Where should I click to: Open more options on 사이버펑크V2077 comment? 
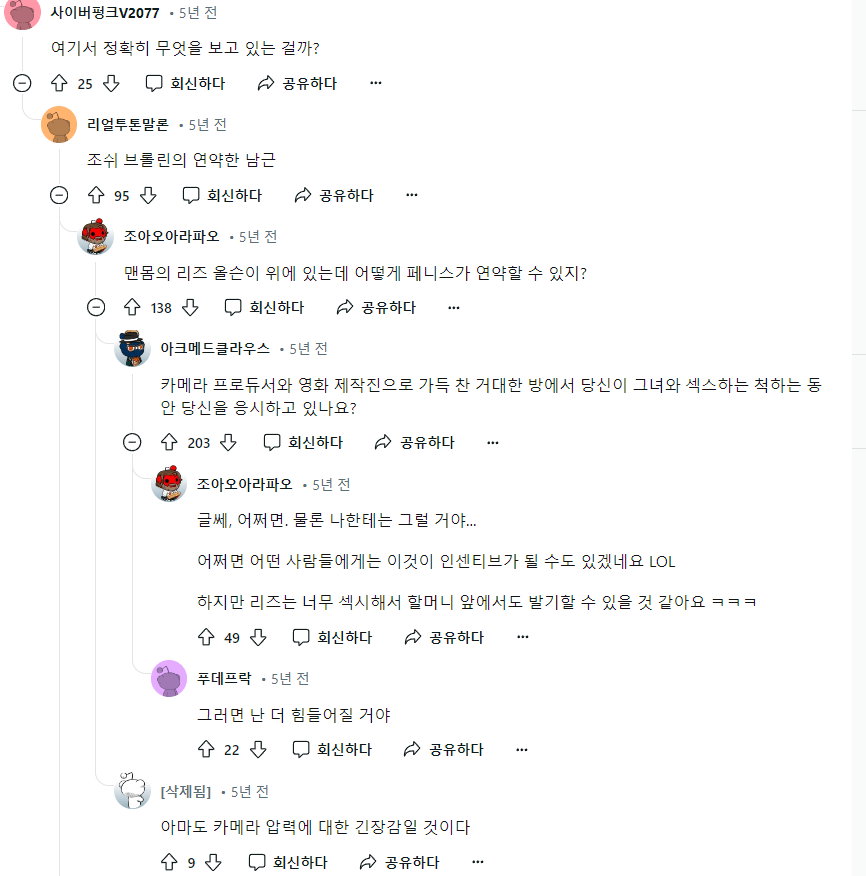coord(376,84)
